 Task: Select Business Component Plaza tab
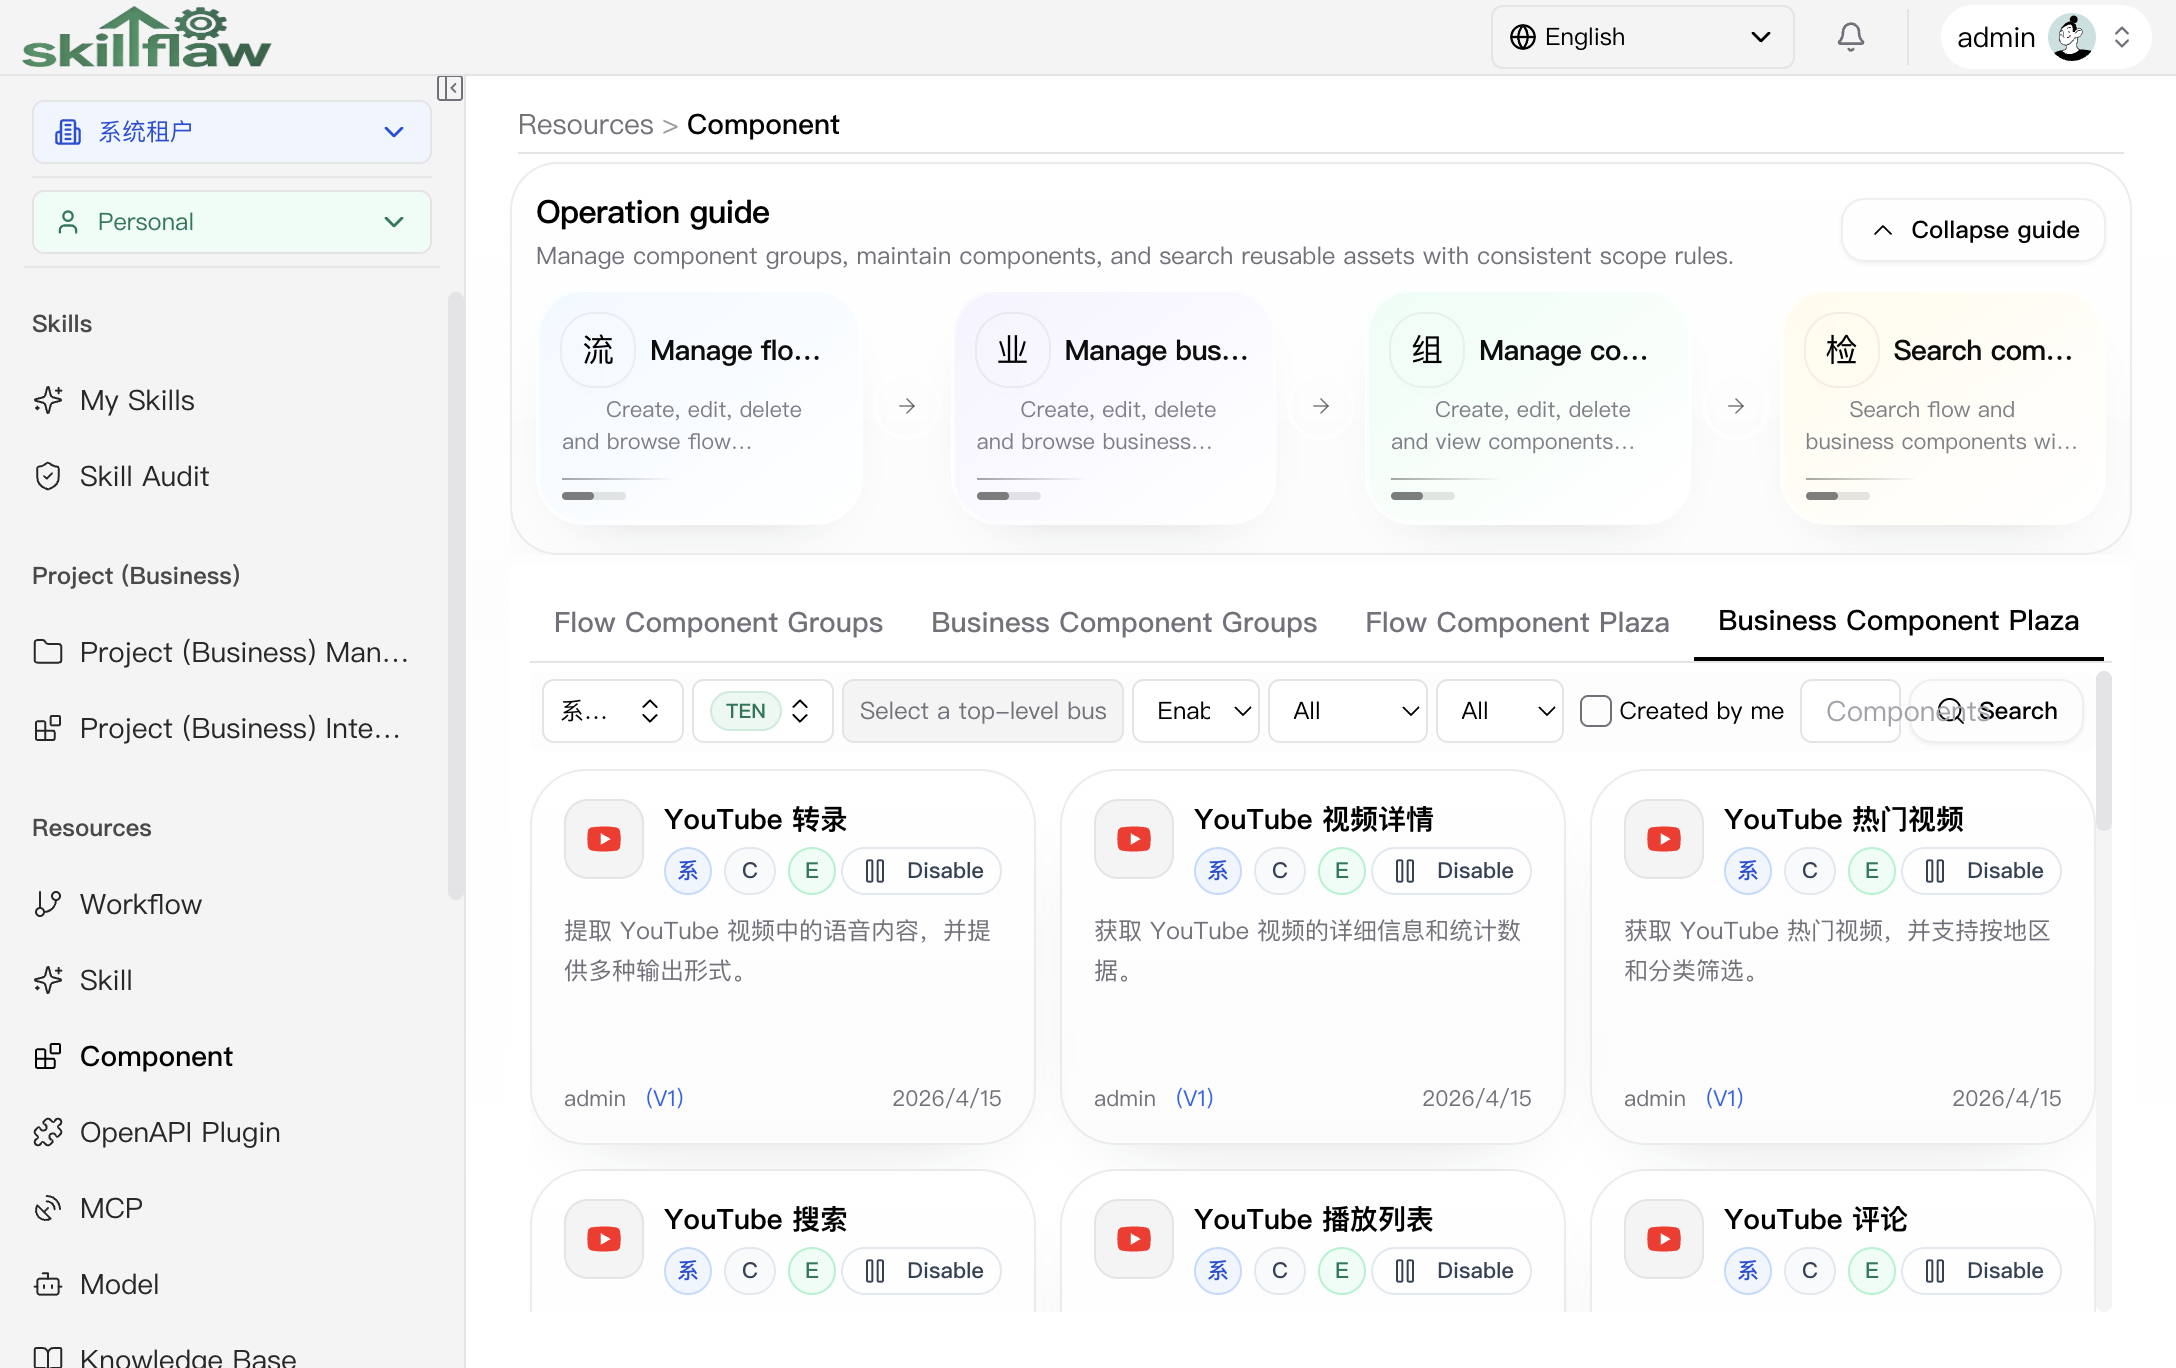[x=1898, y=621]
